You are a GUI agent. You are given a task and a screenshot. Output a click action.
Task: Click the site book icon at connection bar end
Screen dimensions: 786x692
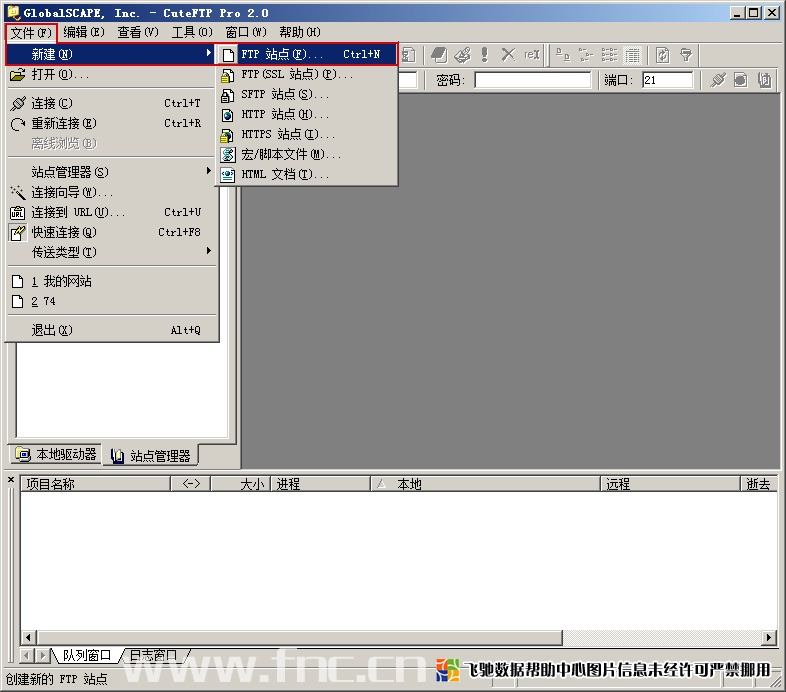point(764,80)
